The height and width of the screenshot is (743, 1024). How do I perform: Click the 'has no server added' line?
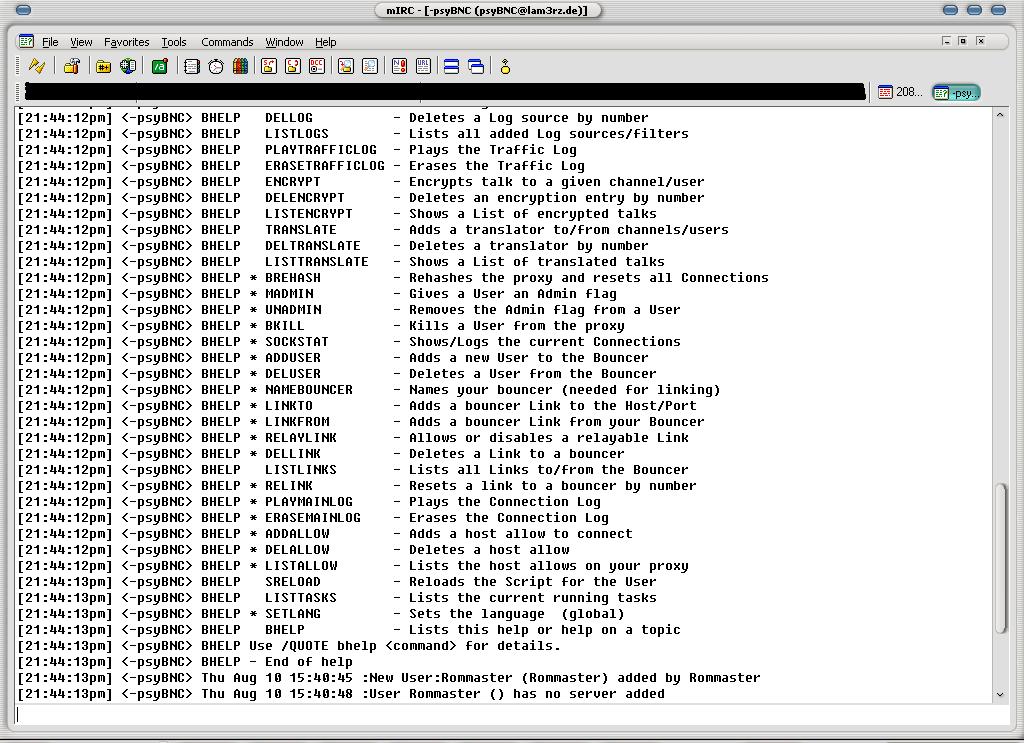point(341,693)
